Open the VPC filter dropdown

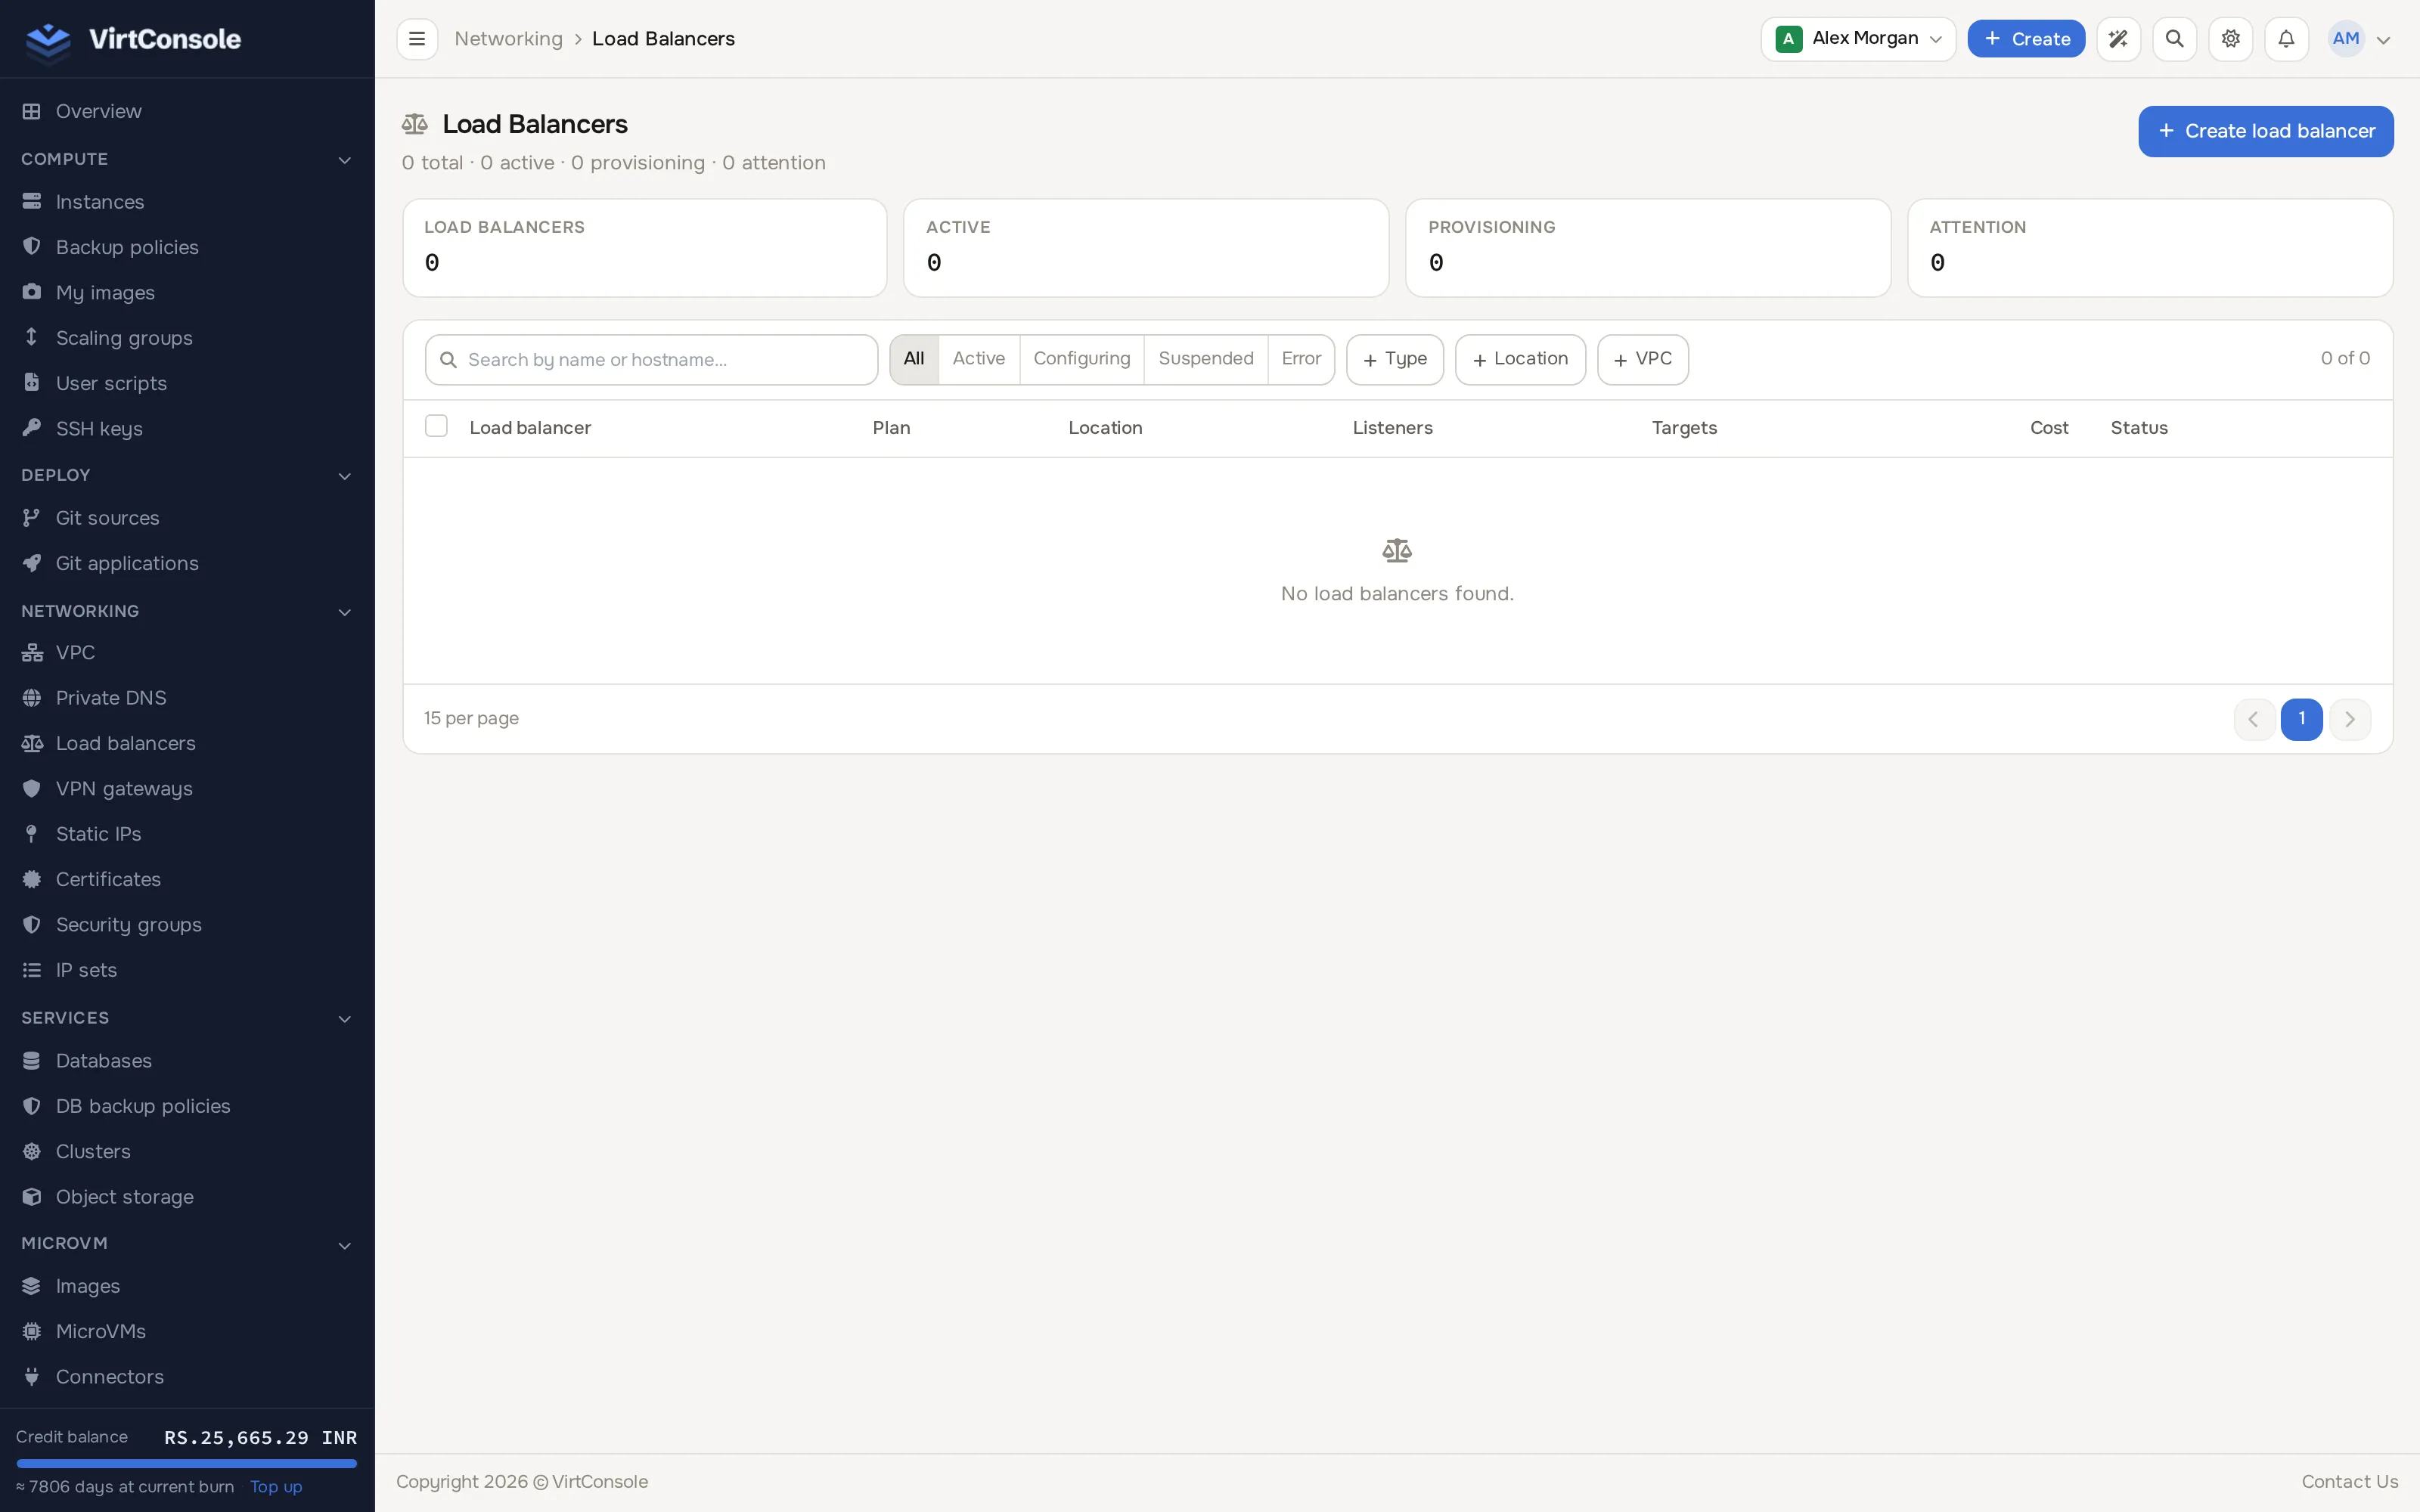pos(1643,359)
